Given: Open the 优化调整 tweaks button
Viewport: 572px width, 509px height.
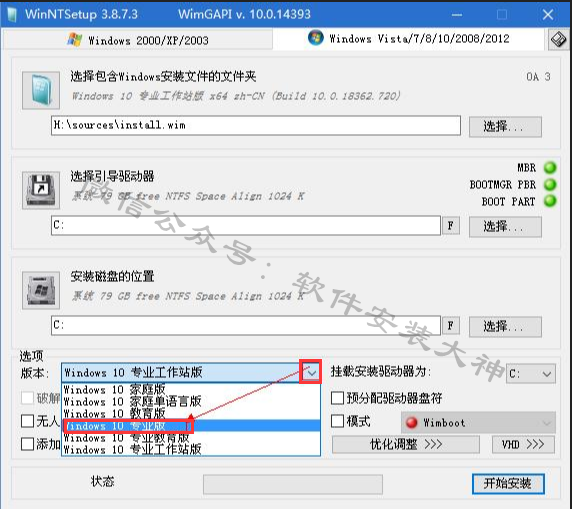Looking at the screenshot, I should [406, 444].
